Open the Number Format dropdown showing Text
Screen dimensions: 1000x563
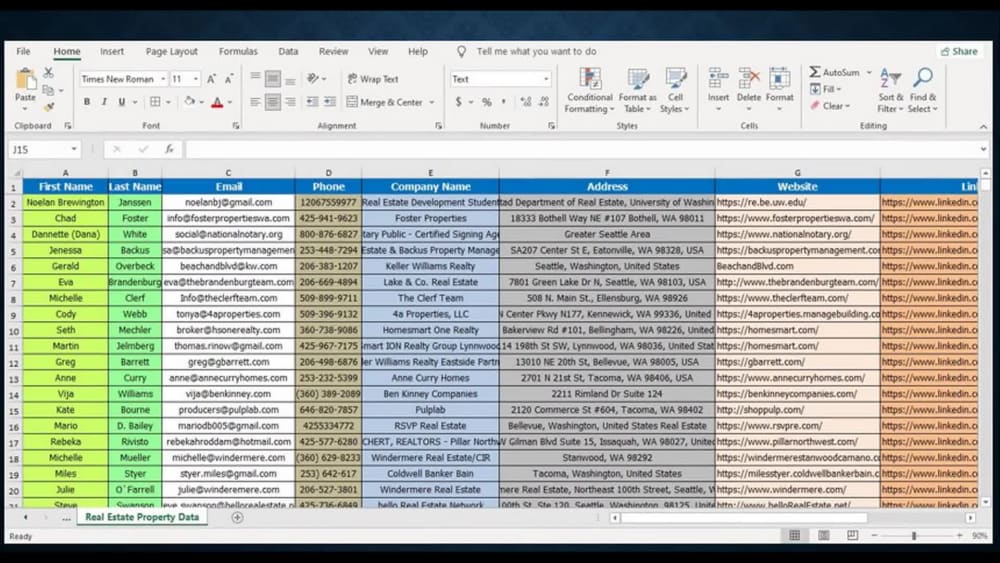546,79
